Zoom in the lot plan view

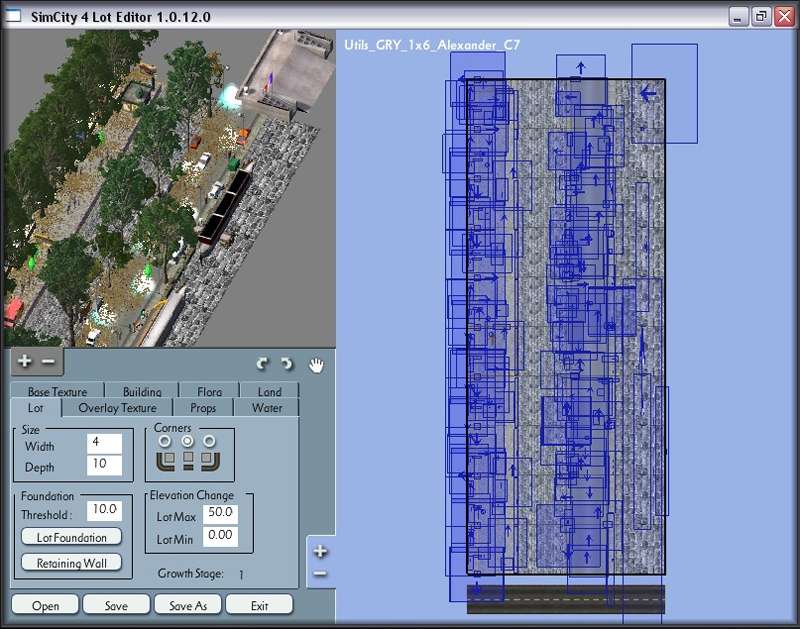click(x=320, y=551)
